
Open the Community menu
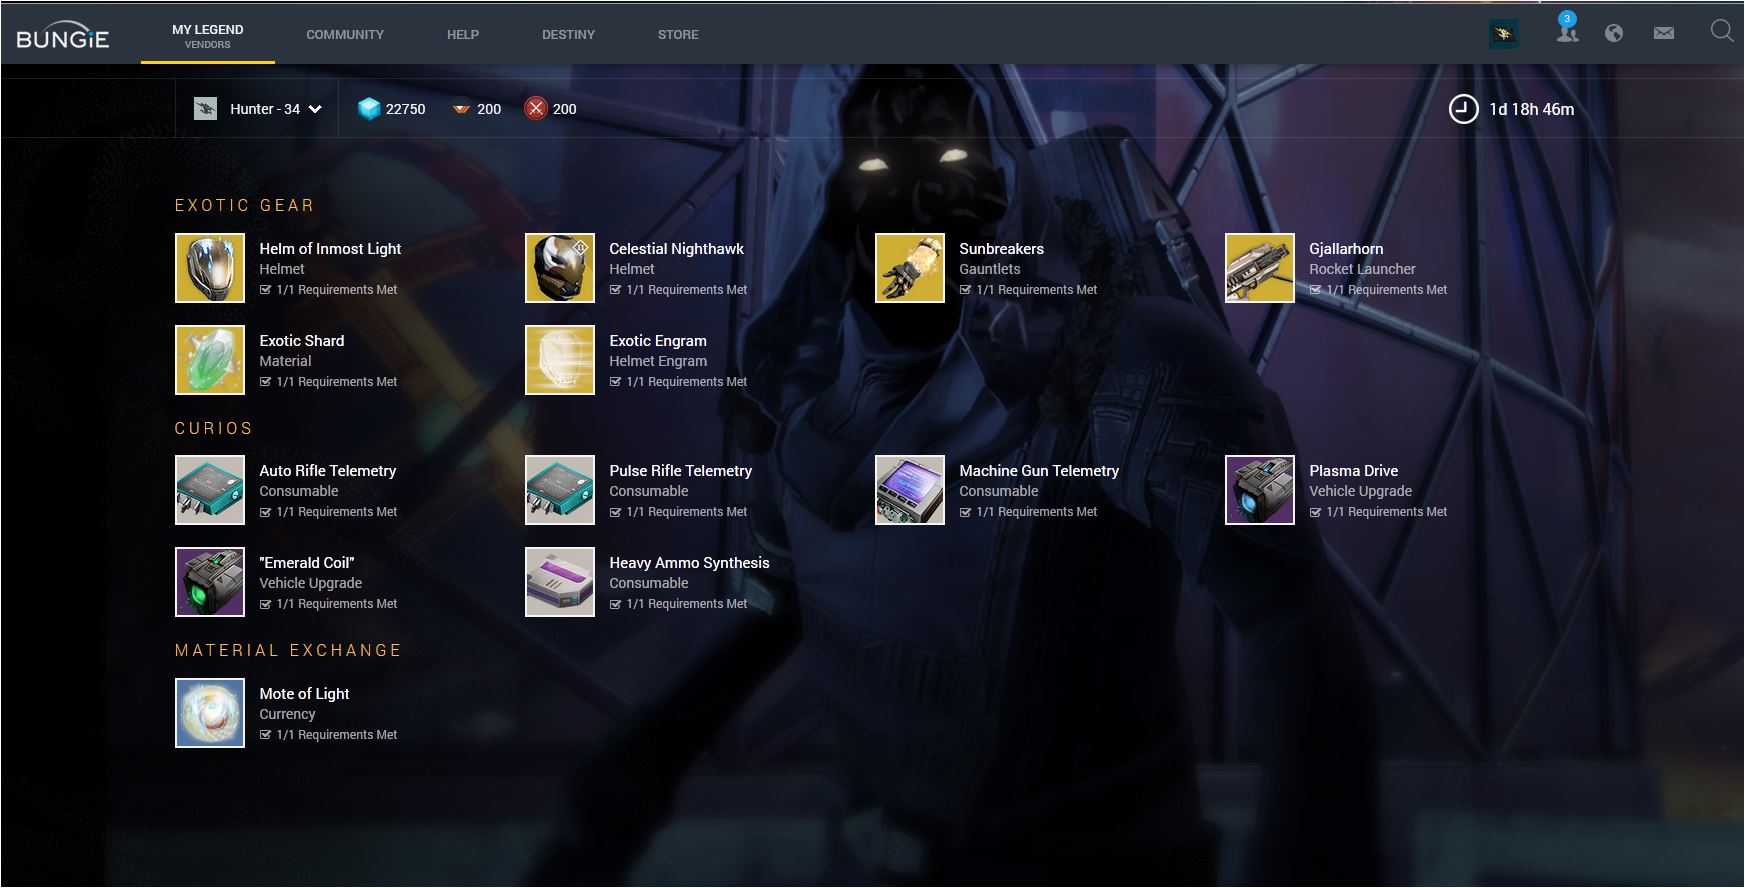(345, 34)
